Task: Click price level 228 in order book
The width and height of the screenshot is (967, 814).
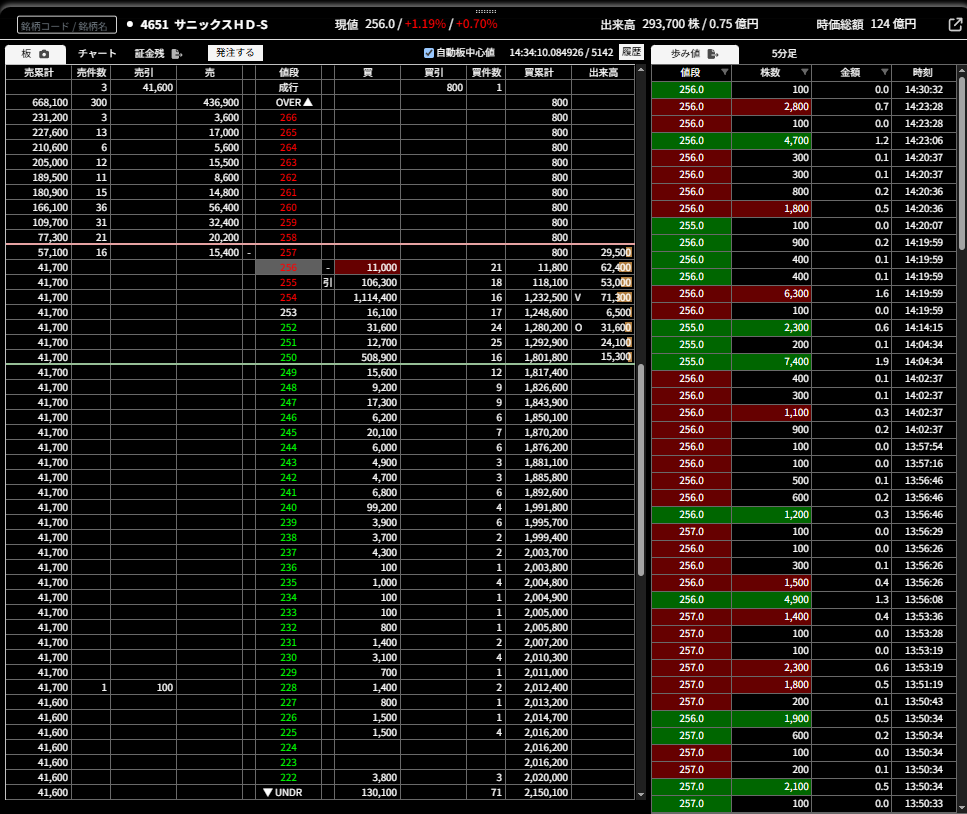Action: (x=288, y=688)
